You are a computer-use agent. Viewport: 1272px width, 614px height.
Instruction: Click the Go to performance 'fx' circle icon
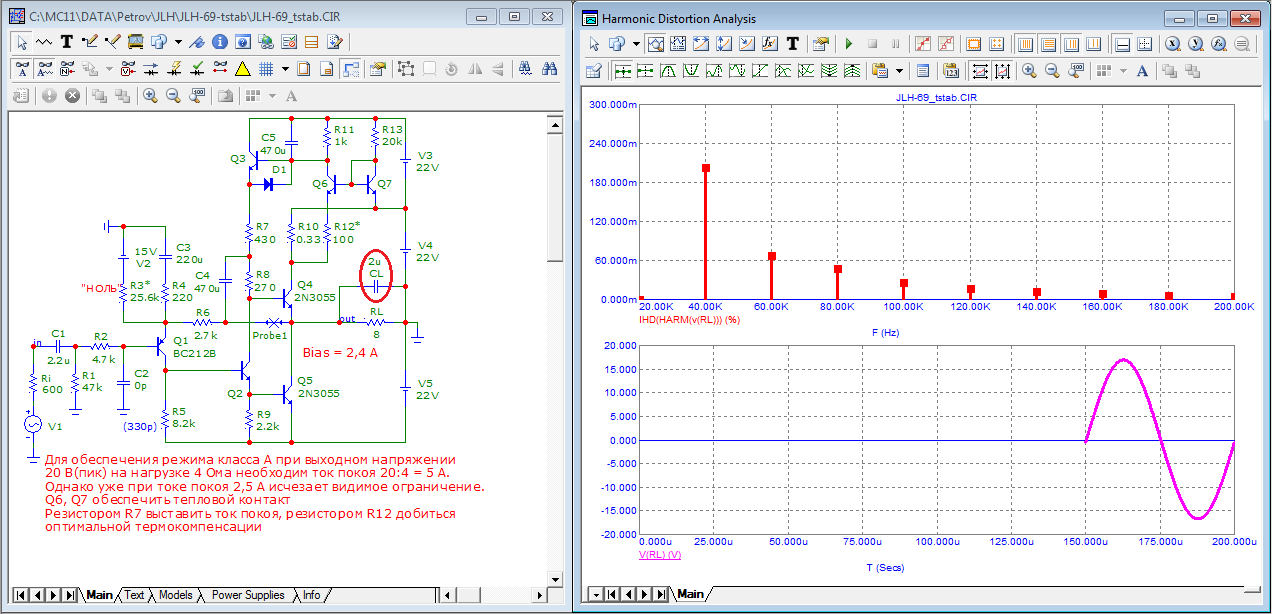click(1218, 44)
